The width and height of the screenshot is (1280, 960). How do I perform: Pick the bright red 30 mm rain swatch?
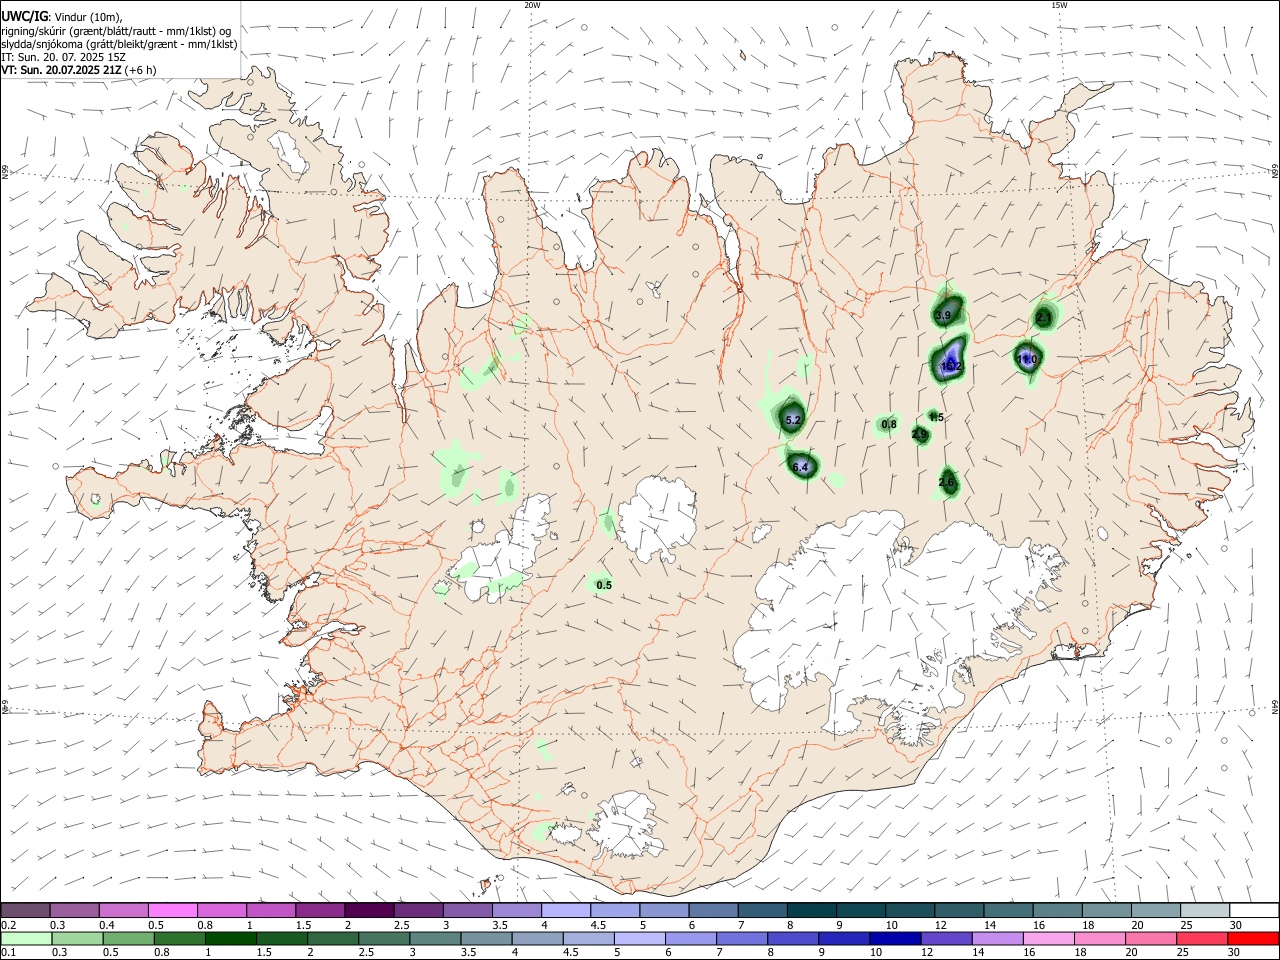tap(1253, 939)
